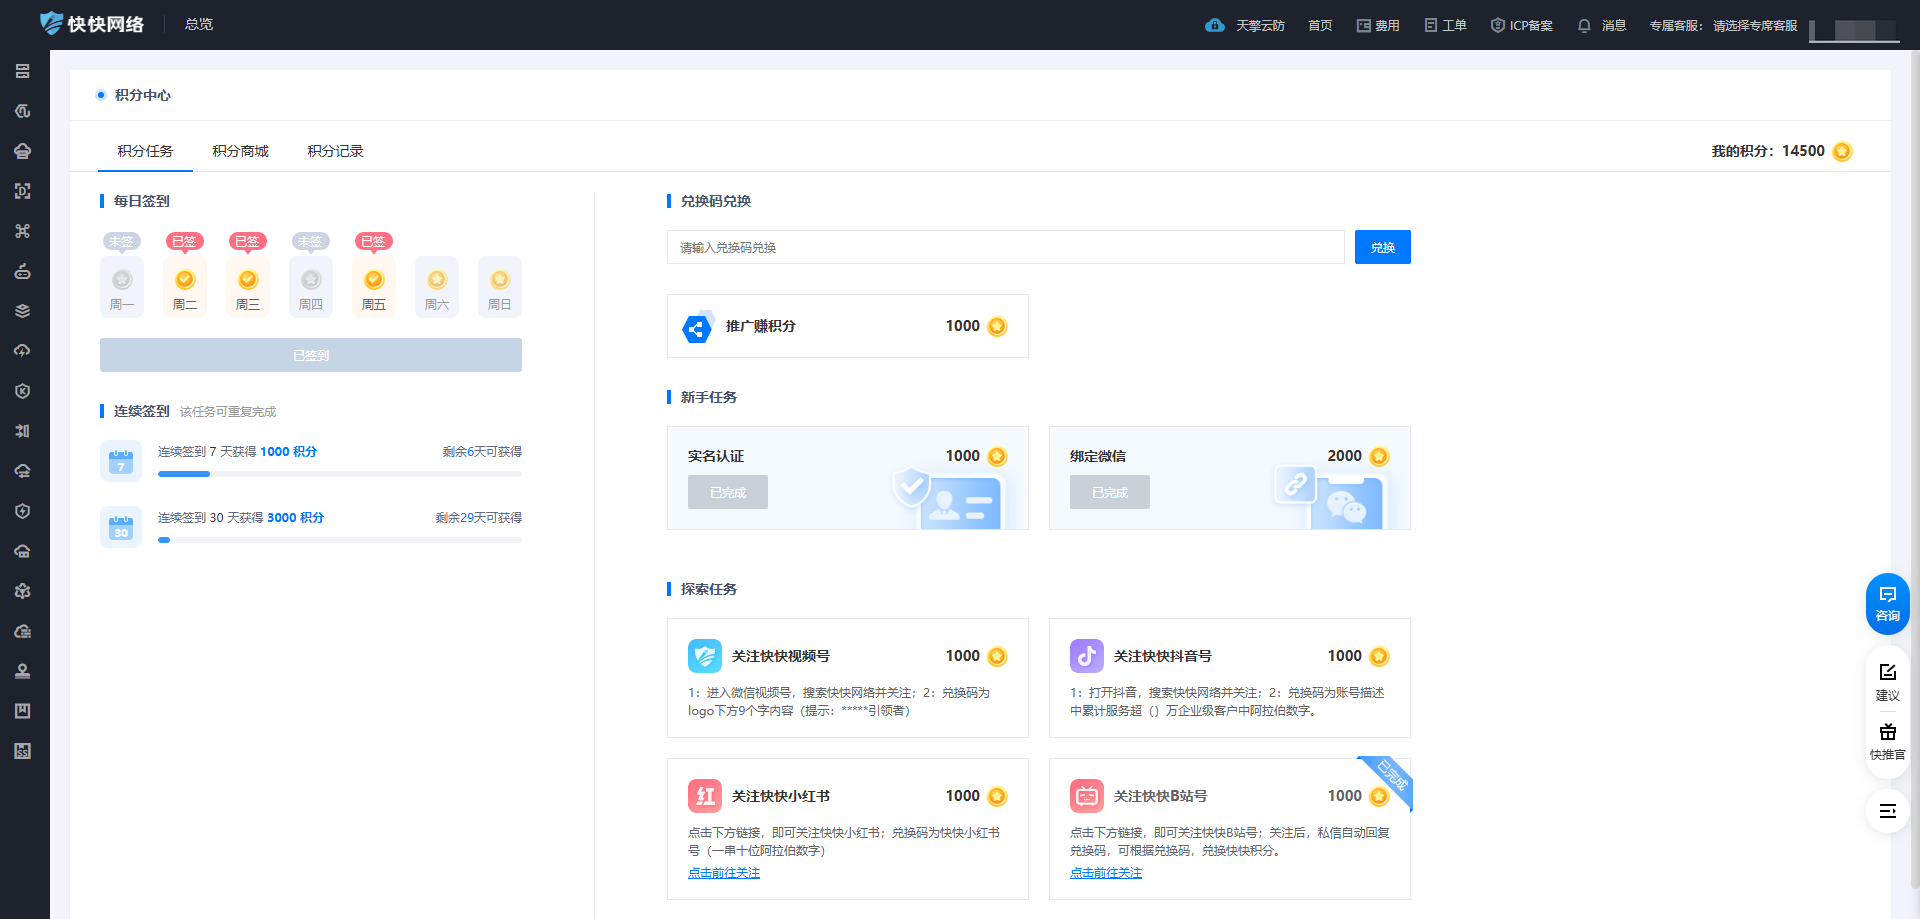The width and height of the screenshot is (1920, 919).
Task: Select the 周日 sign-in day coin
Action: tap(500, 281)
